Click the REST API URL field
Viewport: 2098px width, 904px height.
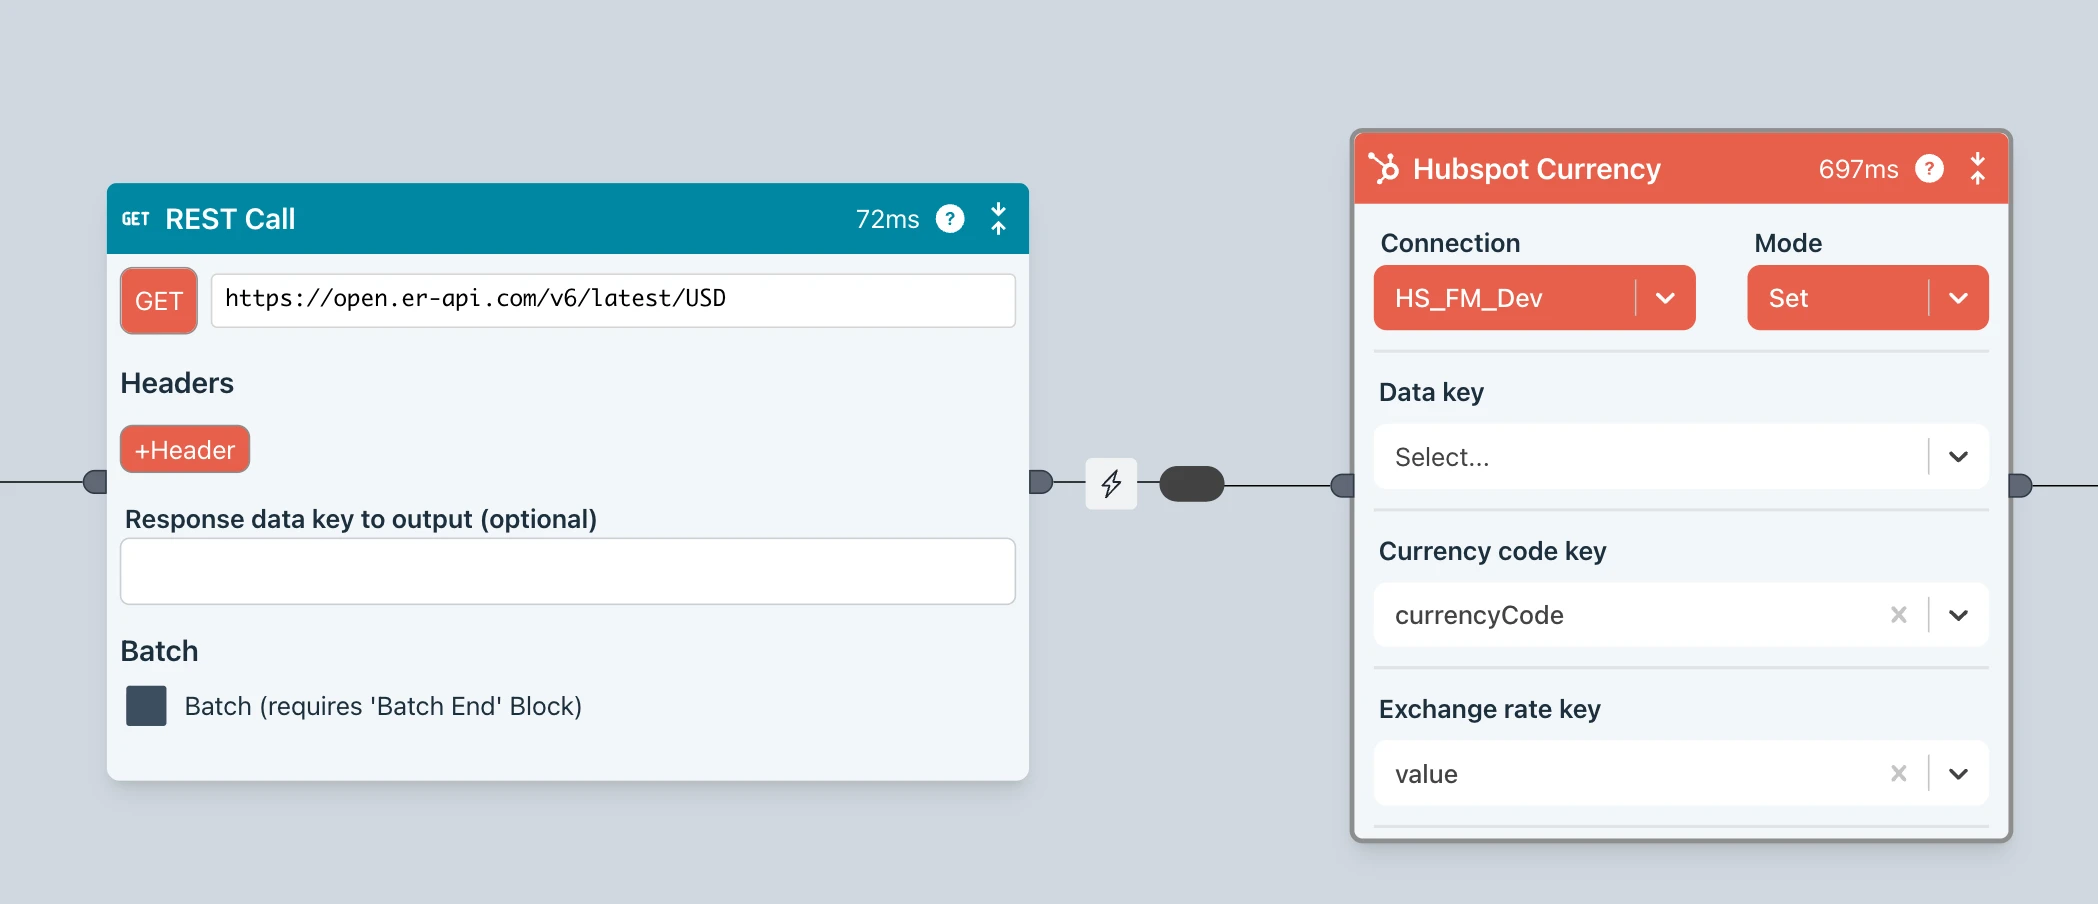(x=612, y=300)
